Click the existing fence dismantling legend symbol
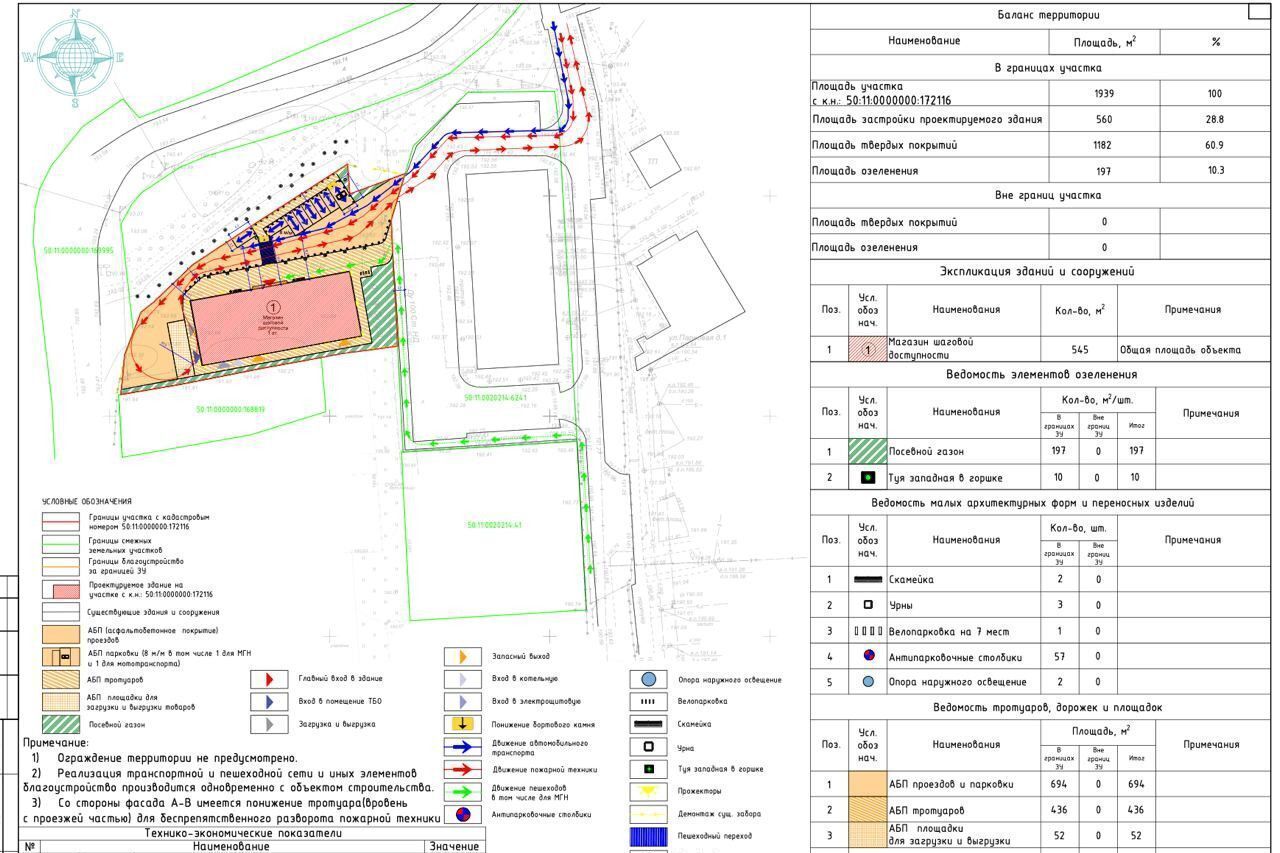The height and width of the screenshot is (853, 1280). 648,814
